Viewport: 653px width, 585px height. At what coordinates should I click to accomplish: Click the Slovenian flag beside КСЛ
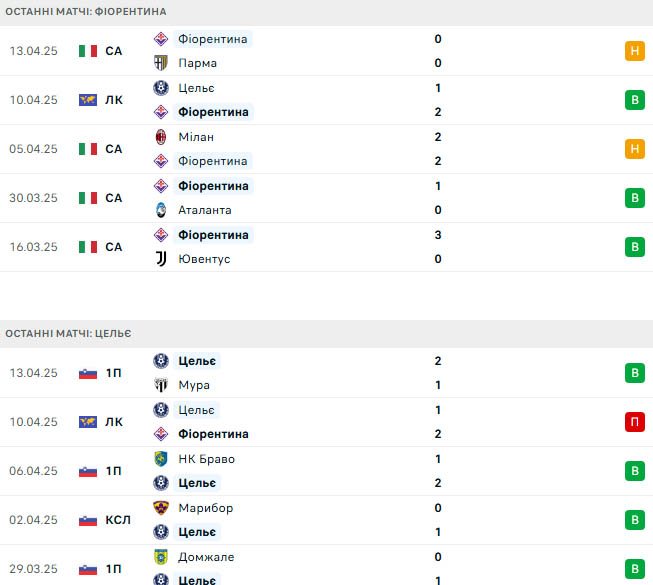[88, 520]
